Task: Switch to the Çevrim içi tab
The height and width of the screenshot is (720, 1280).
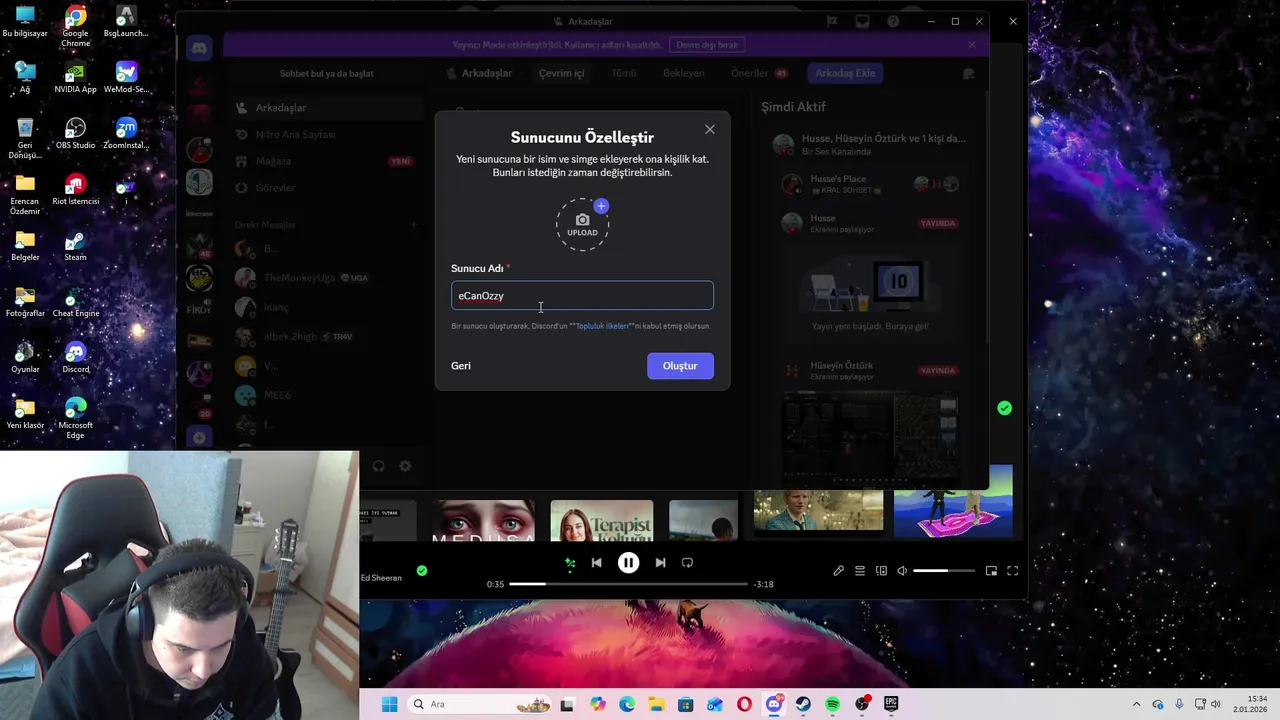Action: coord(561,73)
